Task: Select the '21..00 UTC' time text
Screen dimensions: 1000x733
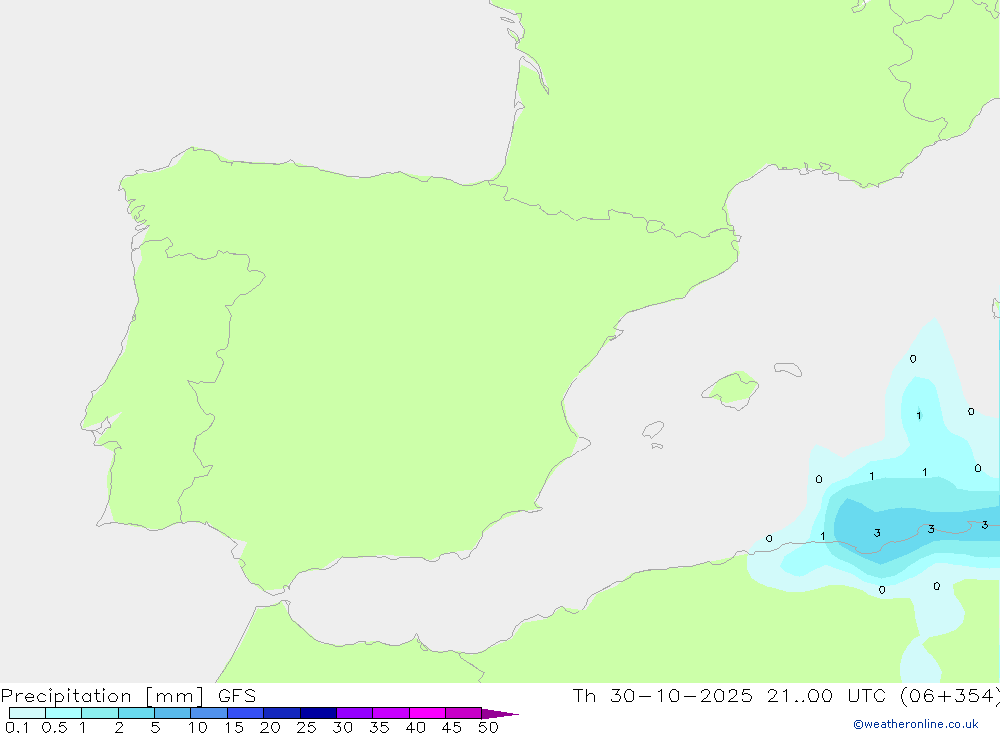Action: coord(827,695)
